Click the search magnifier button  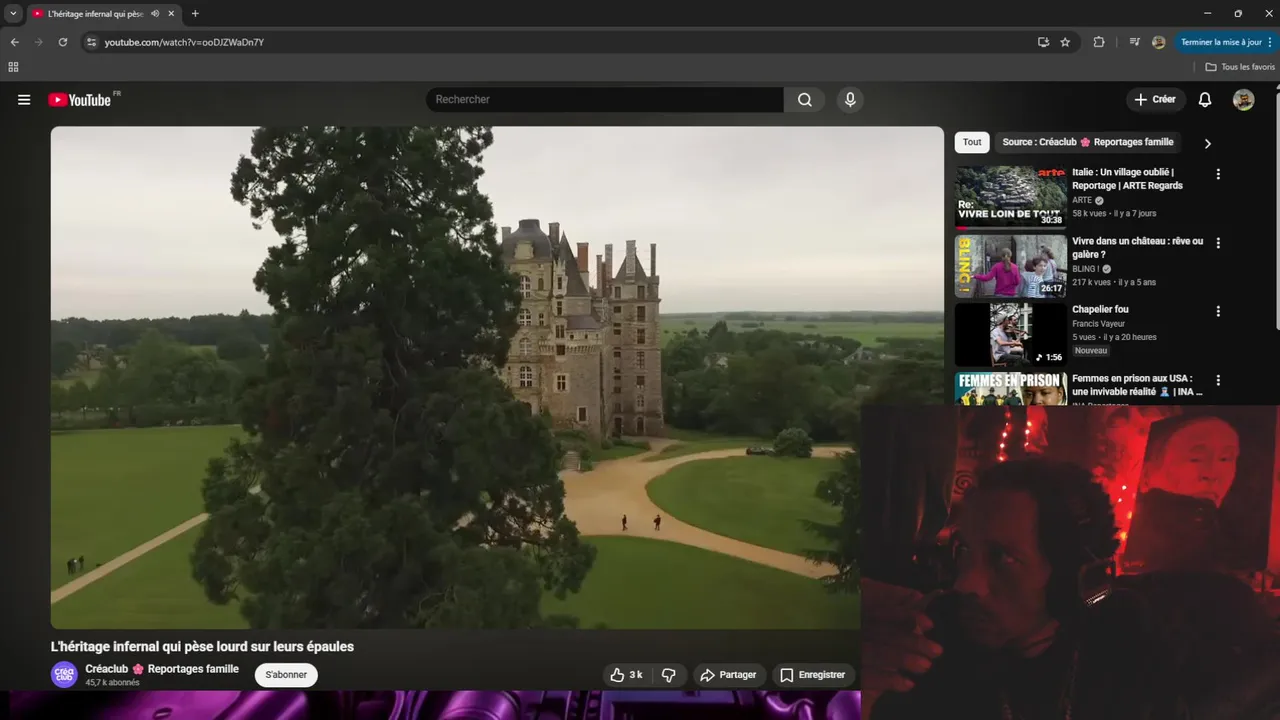click(805, 100)
